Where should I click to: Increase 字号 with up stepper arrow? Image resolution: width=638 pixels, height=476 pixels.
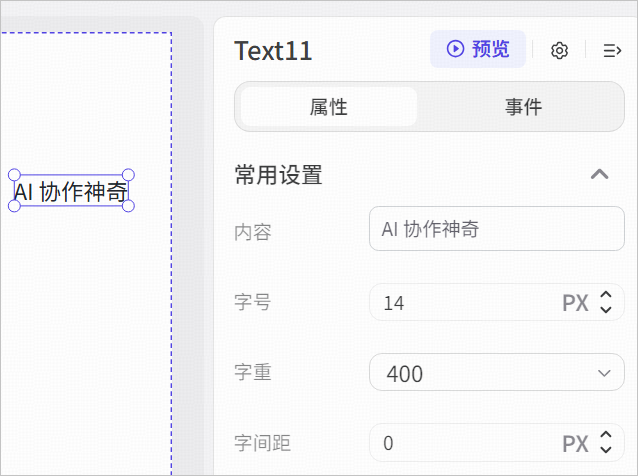(x=606, y=295)
